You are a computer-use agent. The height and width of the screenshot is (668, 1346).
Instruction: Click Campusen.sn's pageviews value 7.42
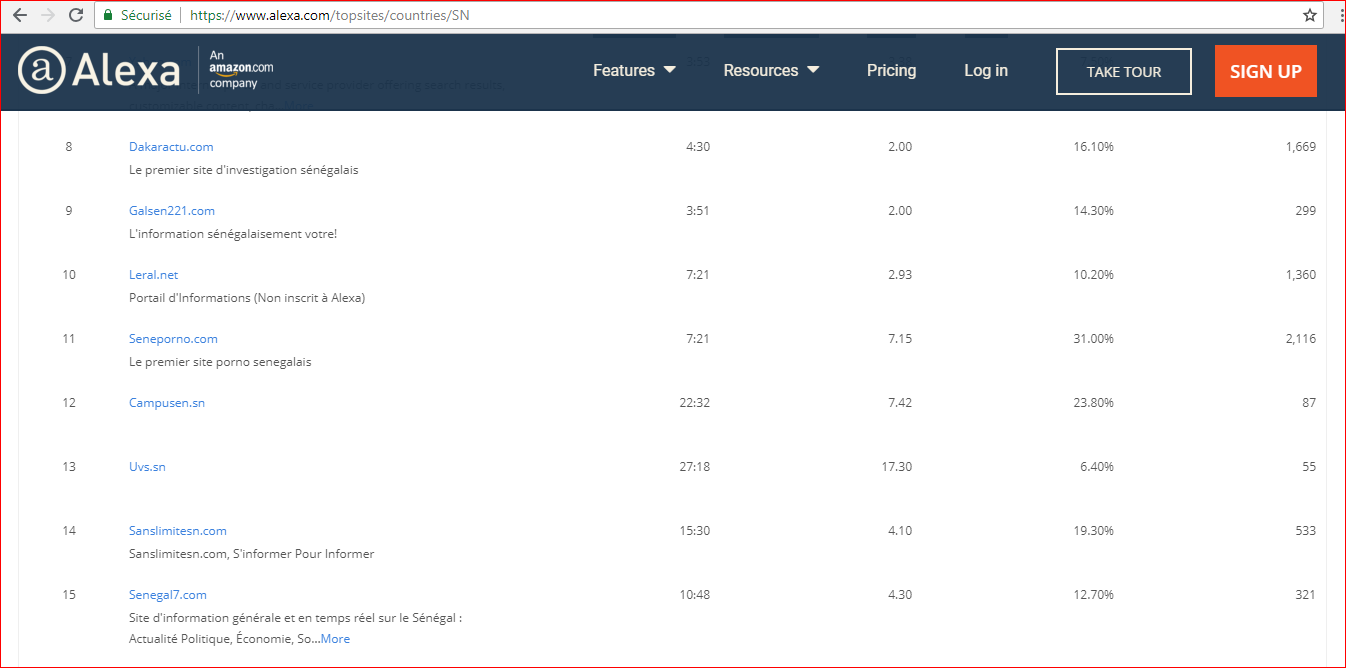click(x=900, y=403)
